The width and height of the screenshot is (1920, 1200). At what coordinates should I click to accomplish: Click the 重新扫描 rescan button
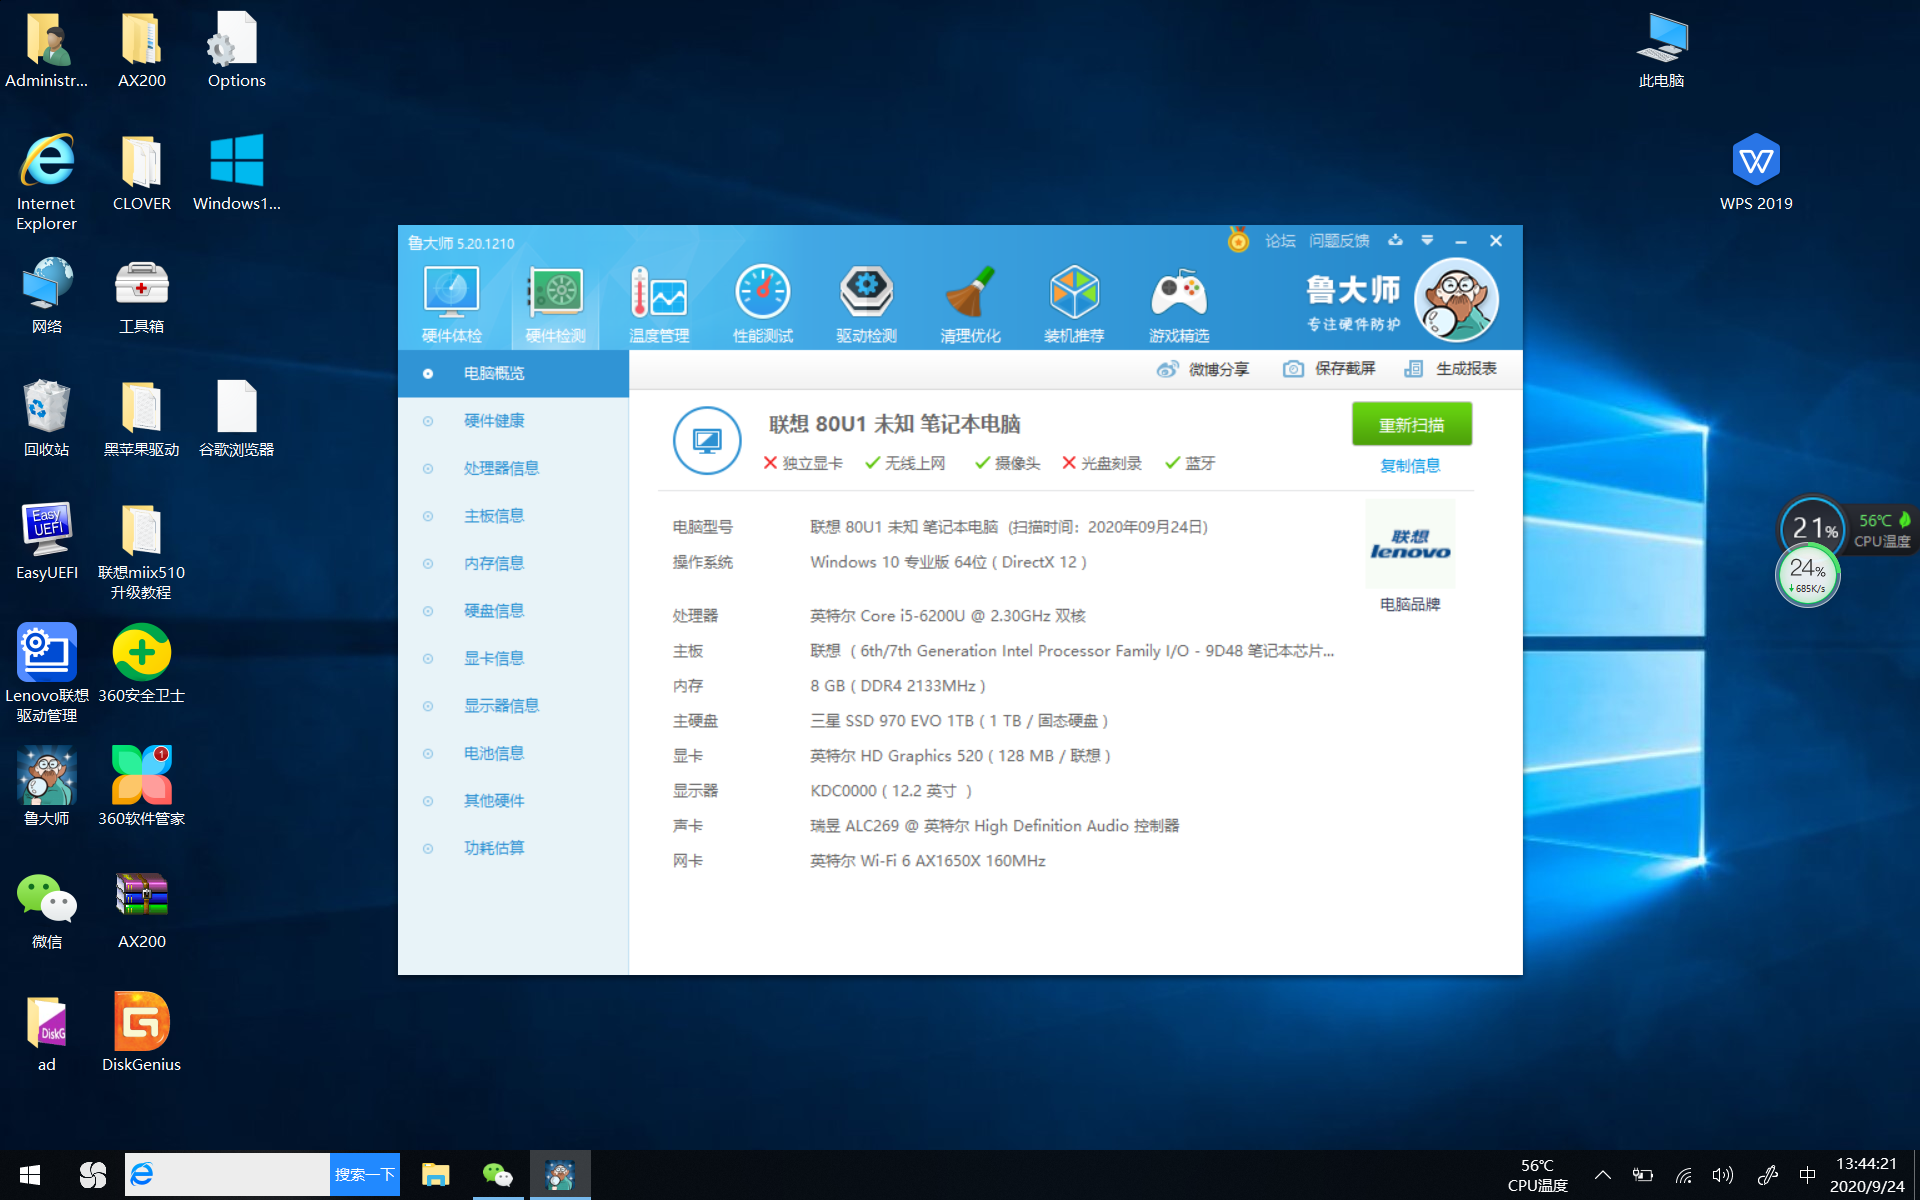click(1411, 423)
